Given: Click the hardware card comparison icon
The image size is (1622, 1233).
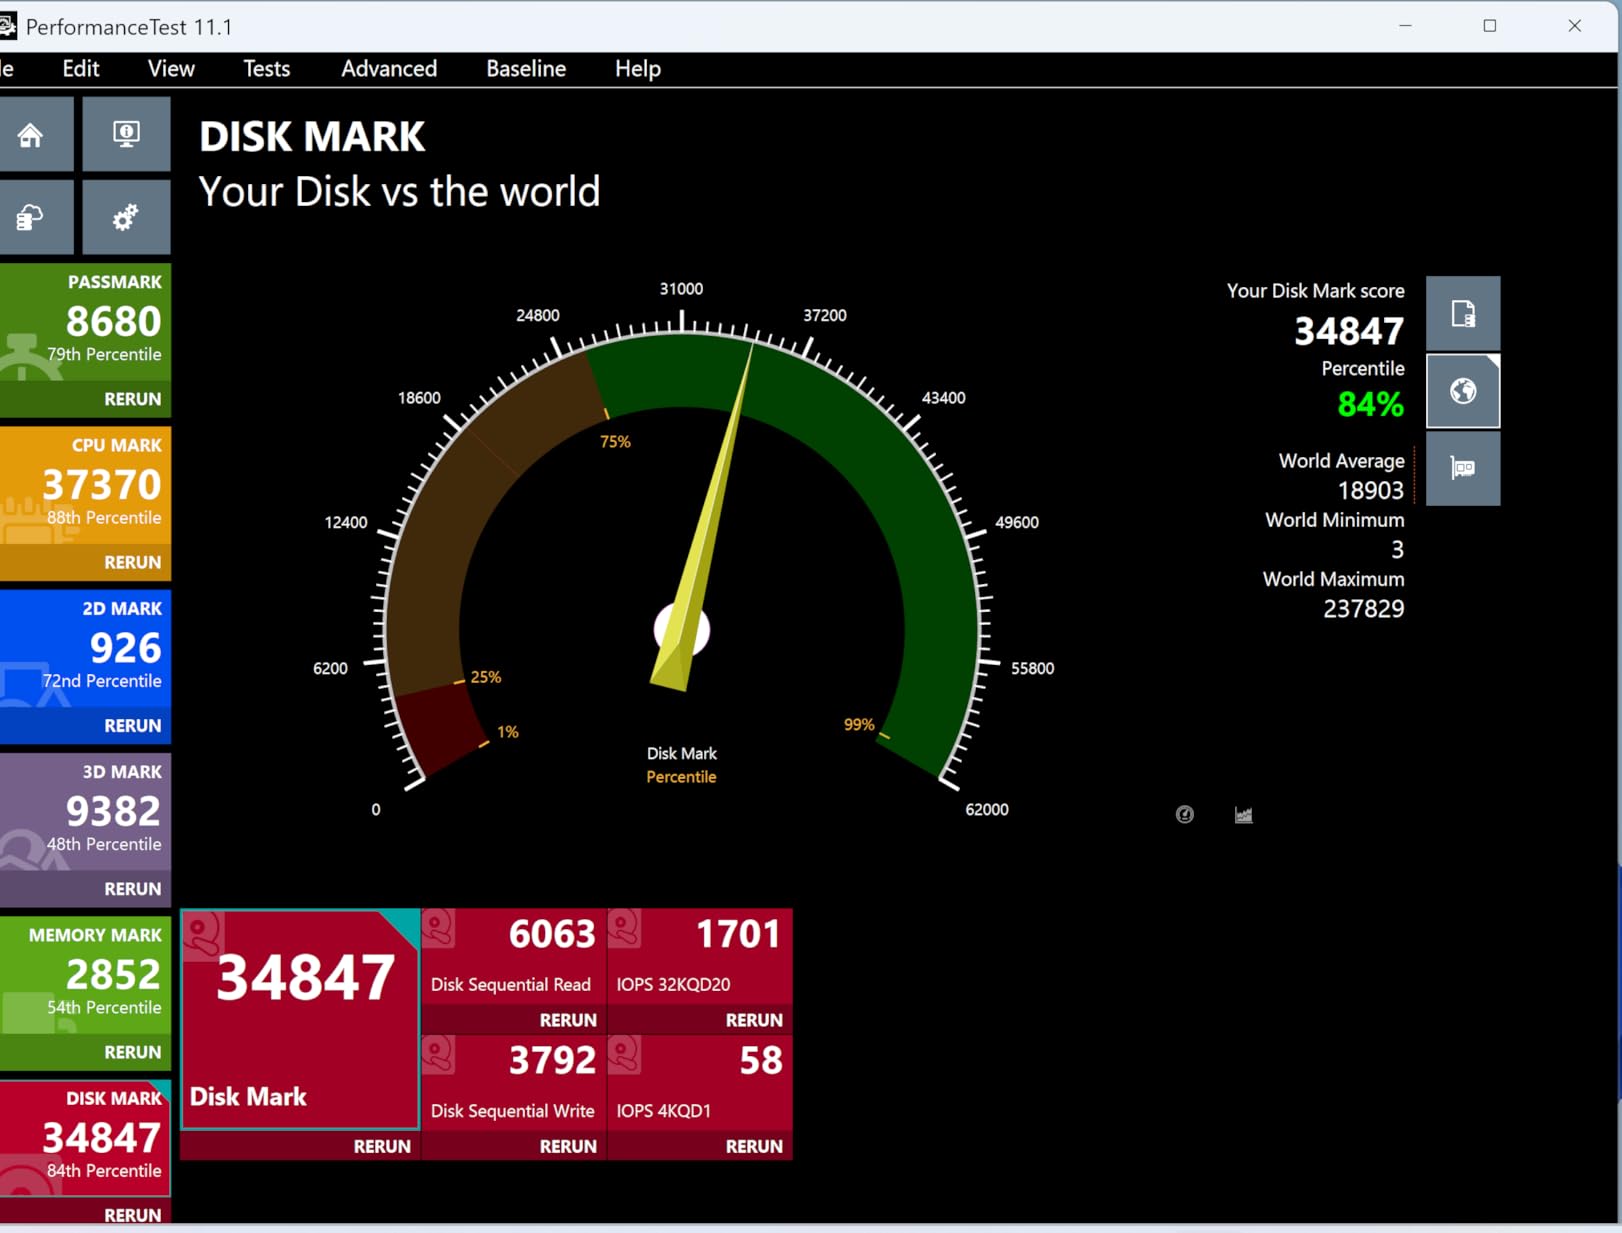Looking at the screenshot, I should 1462,468.
